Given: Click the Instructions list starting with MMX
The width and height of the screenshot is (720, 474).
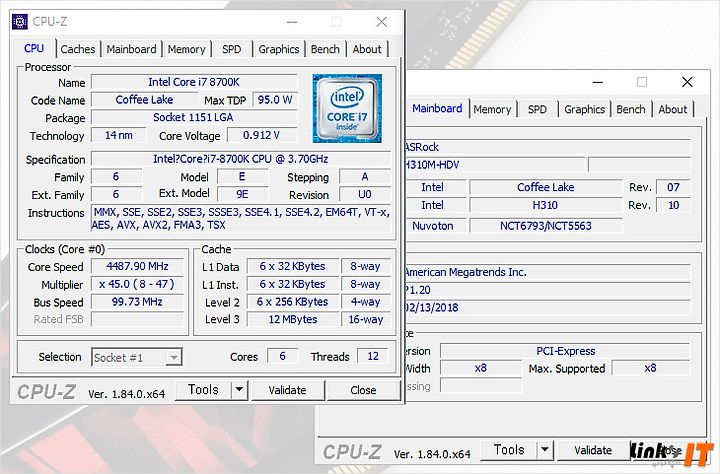Looking at the screenshot, I should click(x=241, y=218).
